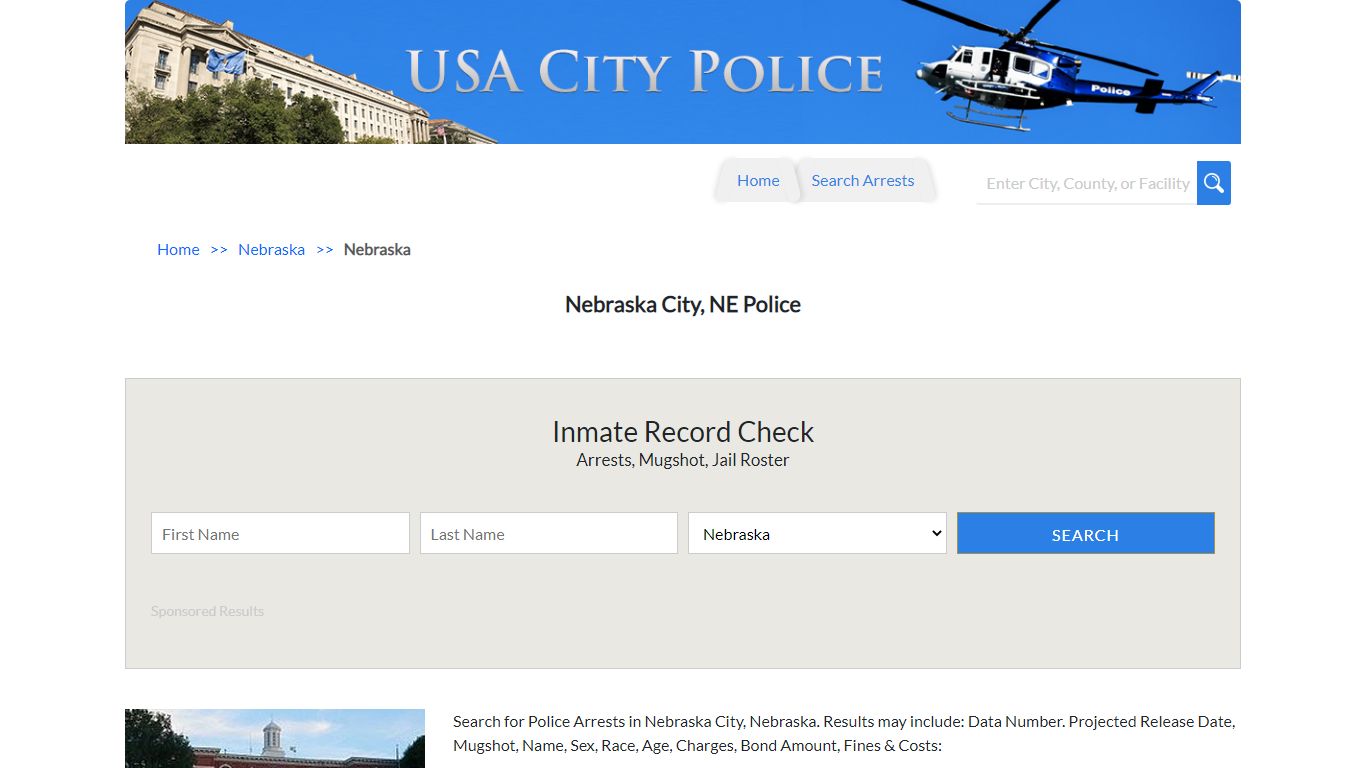
Task: Click the First Name input field
Action: [x=279, y=533]
